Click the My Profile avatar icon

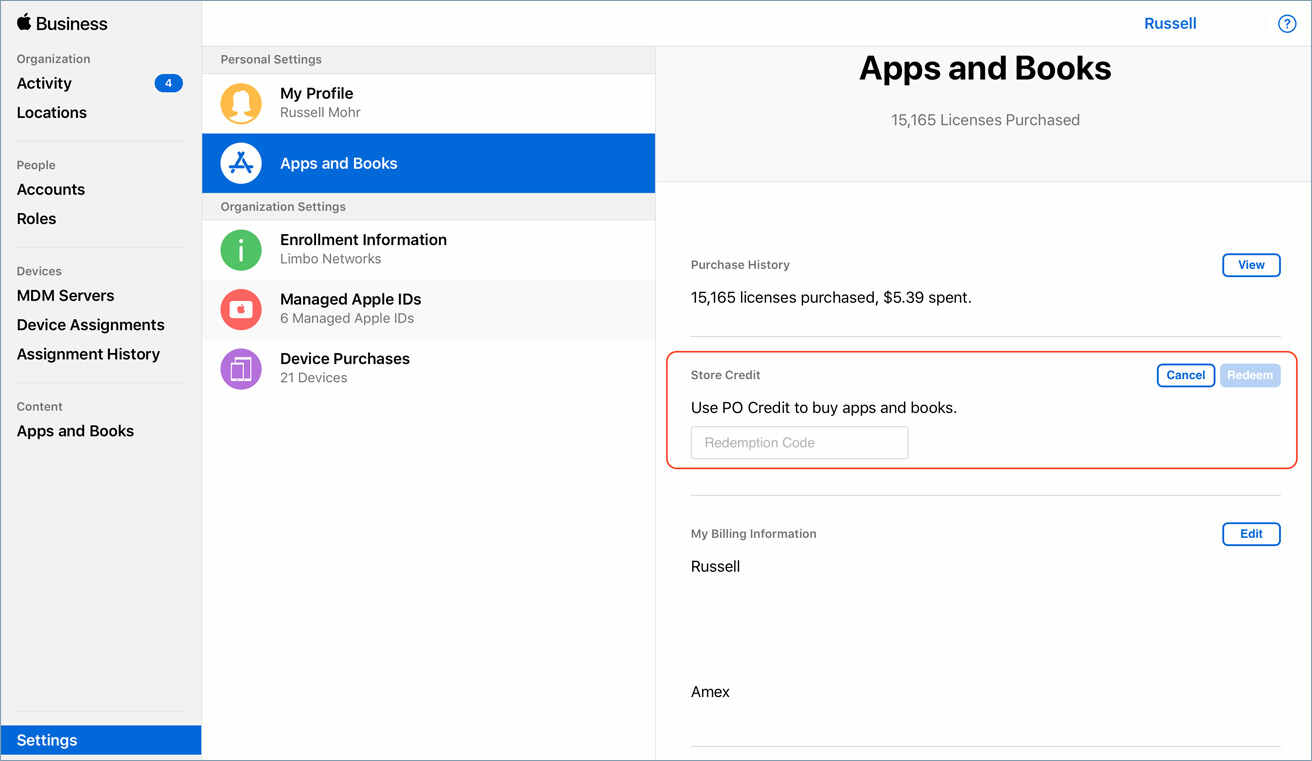tap(241, 103)
